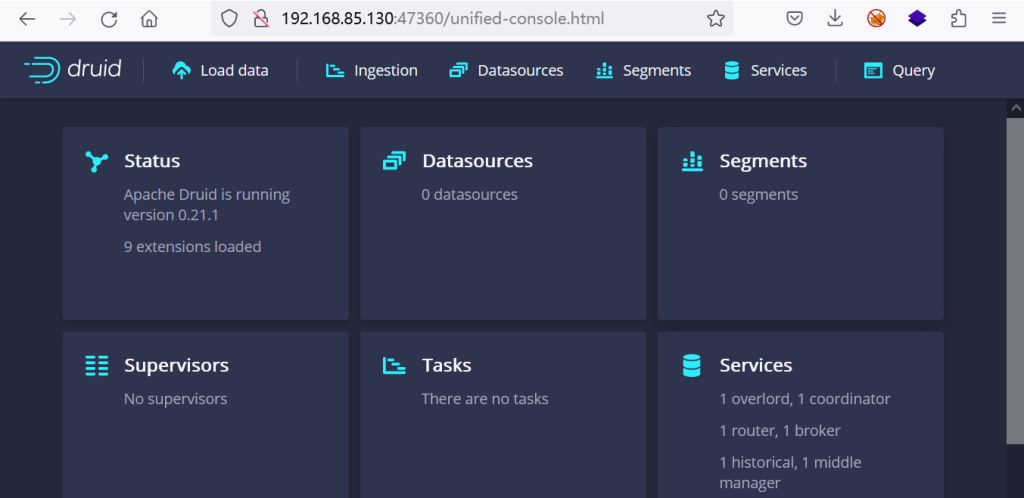Click '1 router, 1 broker' text
1024x498 pixels.
tap(780, 431)
